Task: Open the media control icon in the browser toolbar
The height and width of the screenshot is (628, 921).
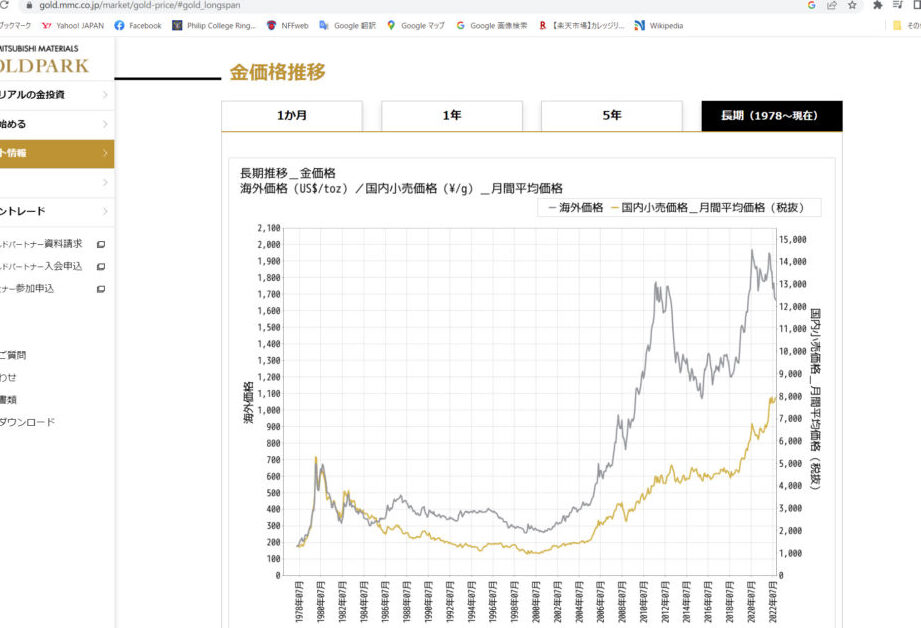Action: point(898,5)
